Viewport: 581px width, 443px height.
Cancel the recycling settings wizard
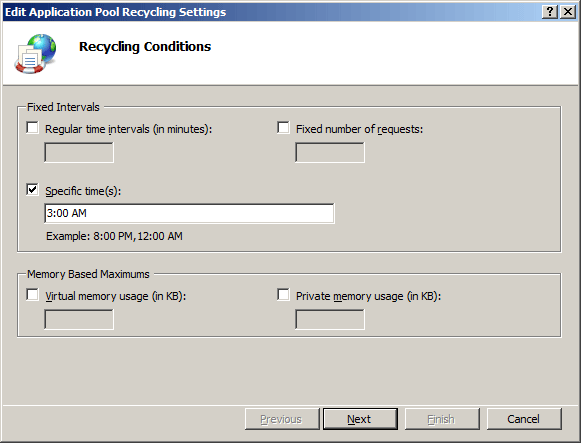tap(524, 419)
